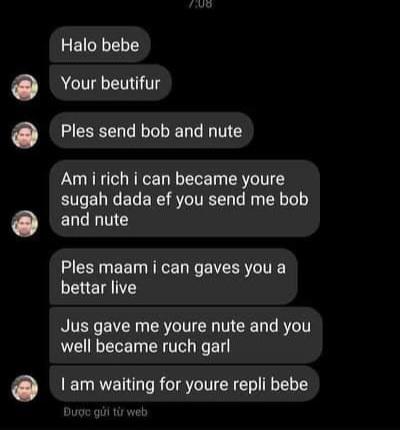The height and width of the screenshot is (430, 400).
Task: Select the "Halo bebe" message bubble
Action: point(100,45)
